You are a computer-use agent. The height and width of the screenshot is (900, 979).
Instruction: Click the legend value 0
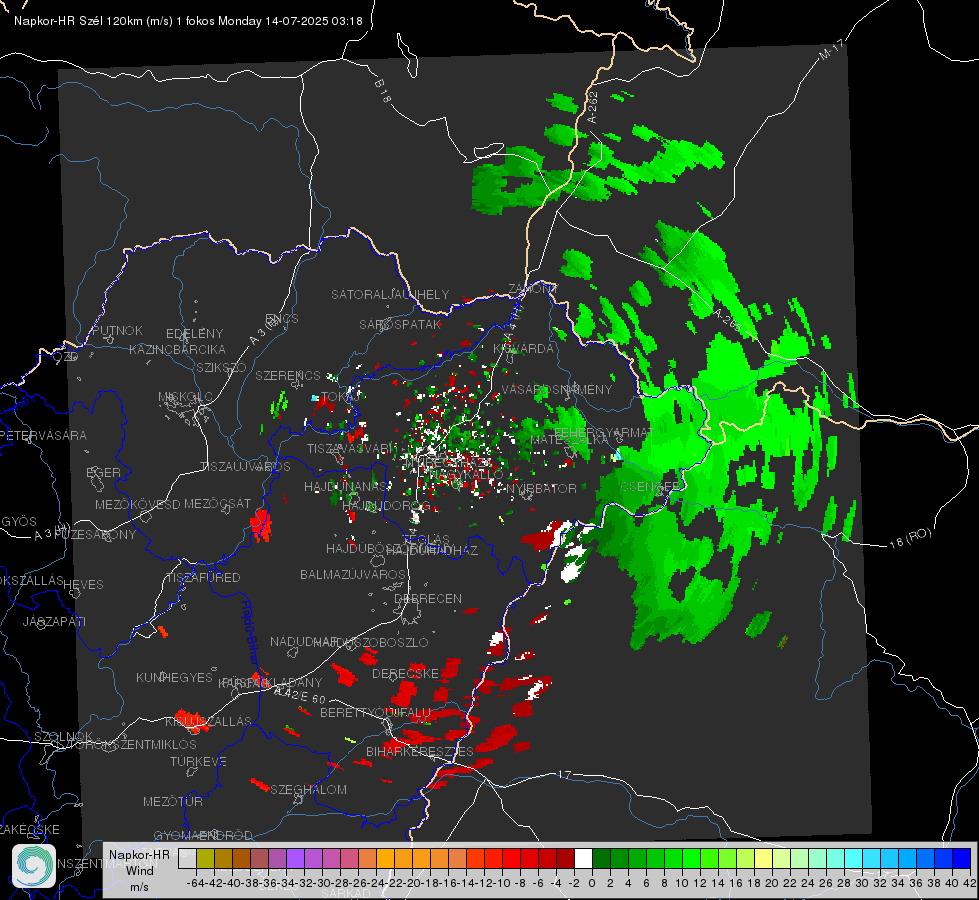pos(592,883)
